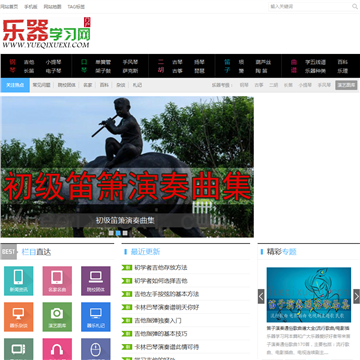Screen dimensions: 360x360
Task: Open the green camera 演艺图库 tile
Action: tap(57, 317)
